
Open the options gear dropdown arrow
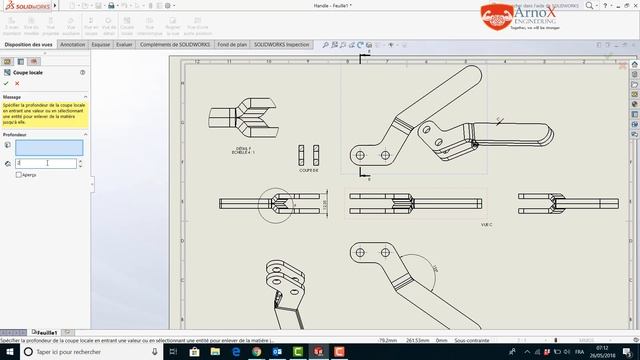pyautogui.click(x=174, y=6)
